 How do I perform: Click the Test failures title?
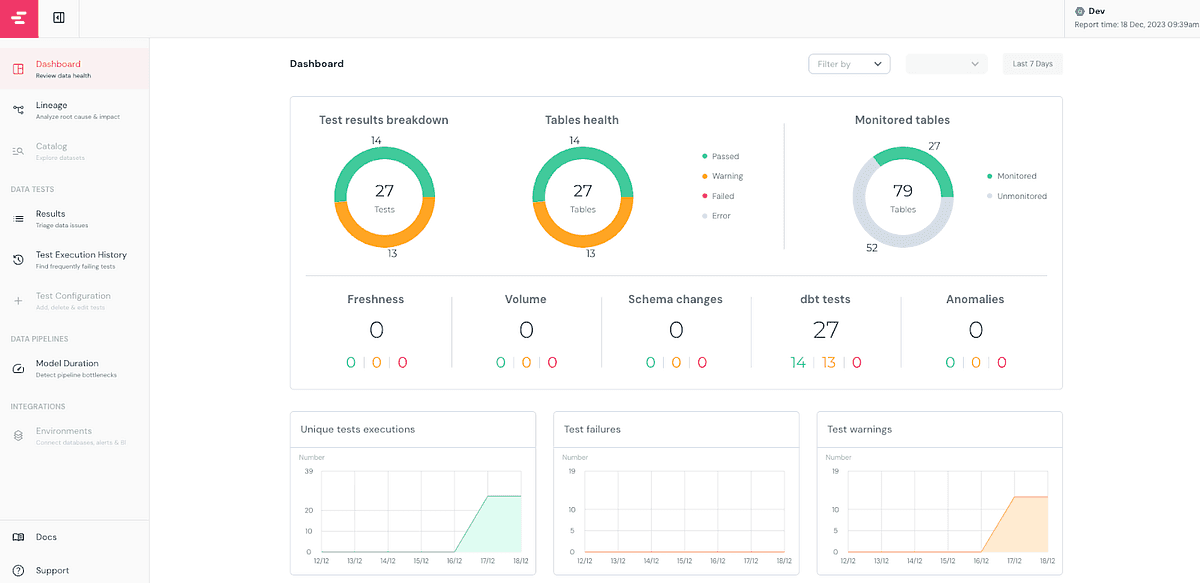point(592,429)
